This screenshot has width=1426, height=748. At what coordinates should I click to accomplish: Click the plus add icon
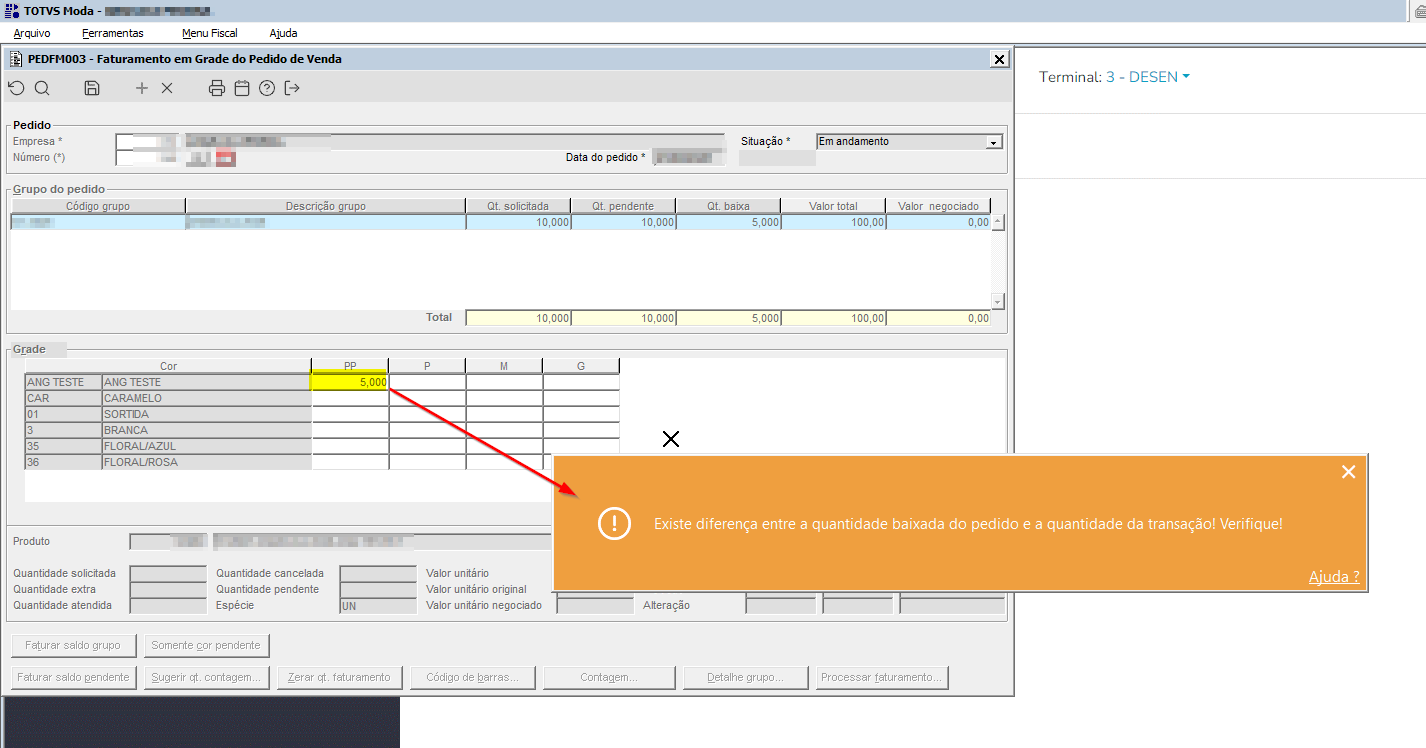tap(142, 88)
